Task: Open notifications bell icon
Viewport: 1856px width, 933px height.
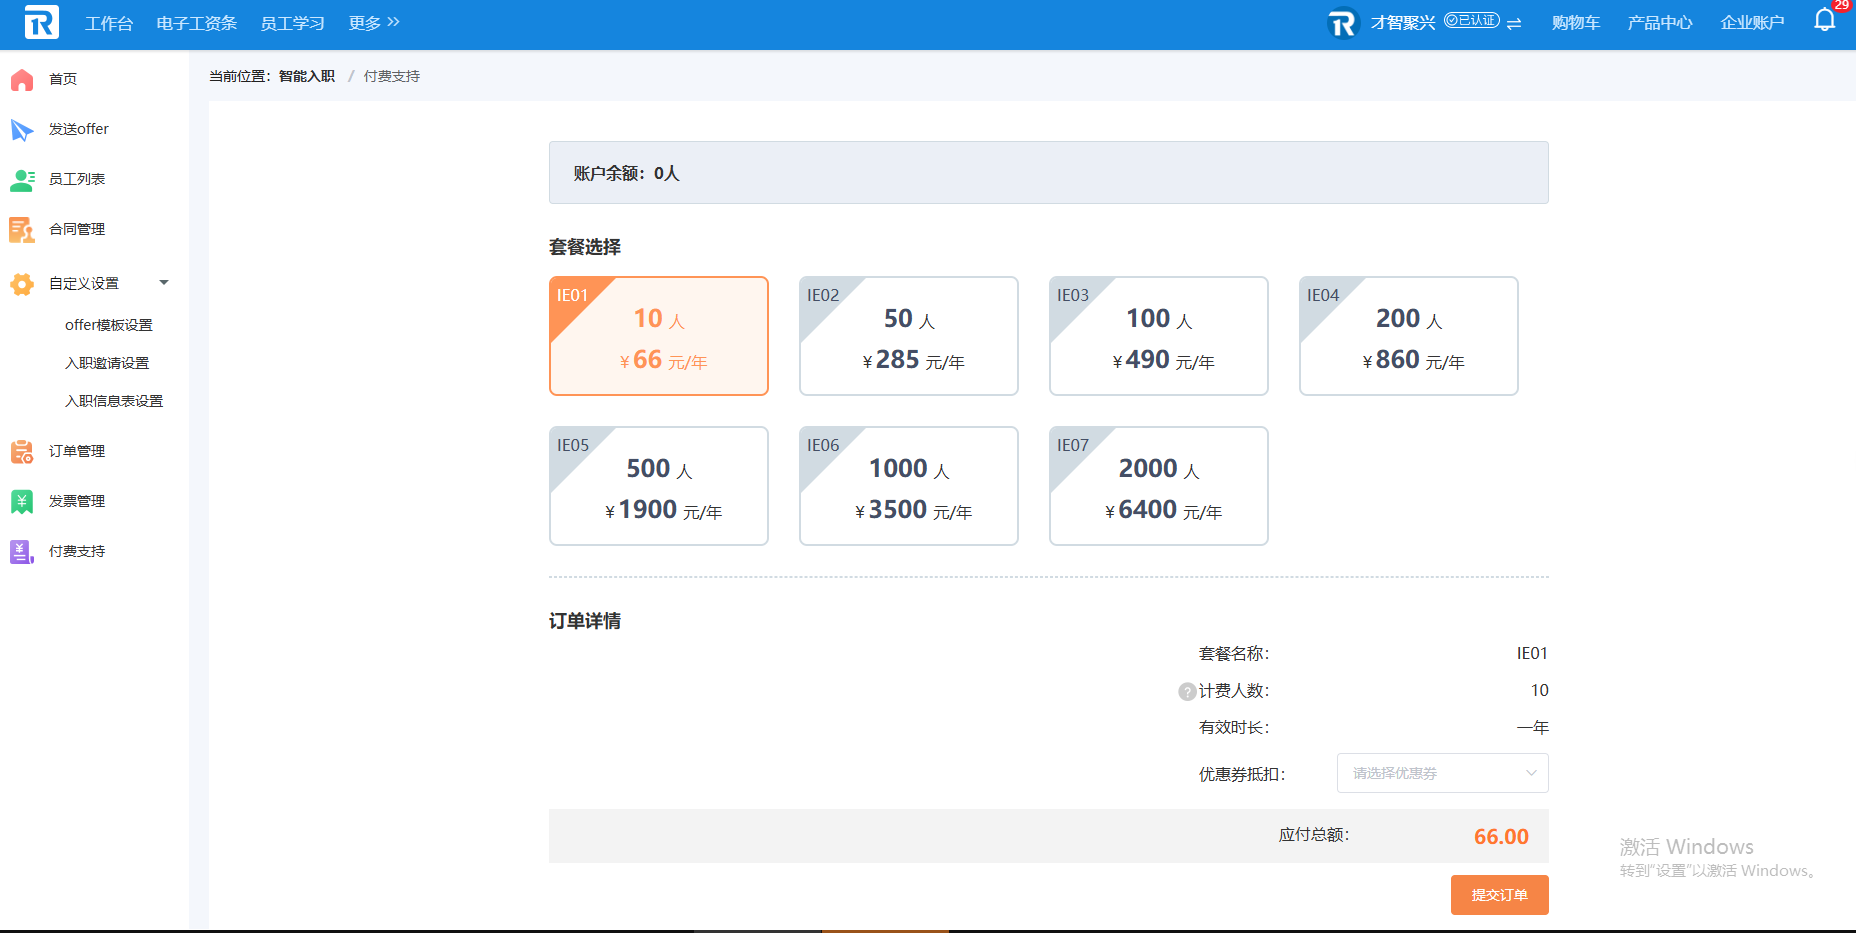Action: tap(1825, 21)
